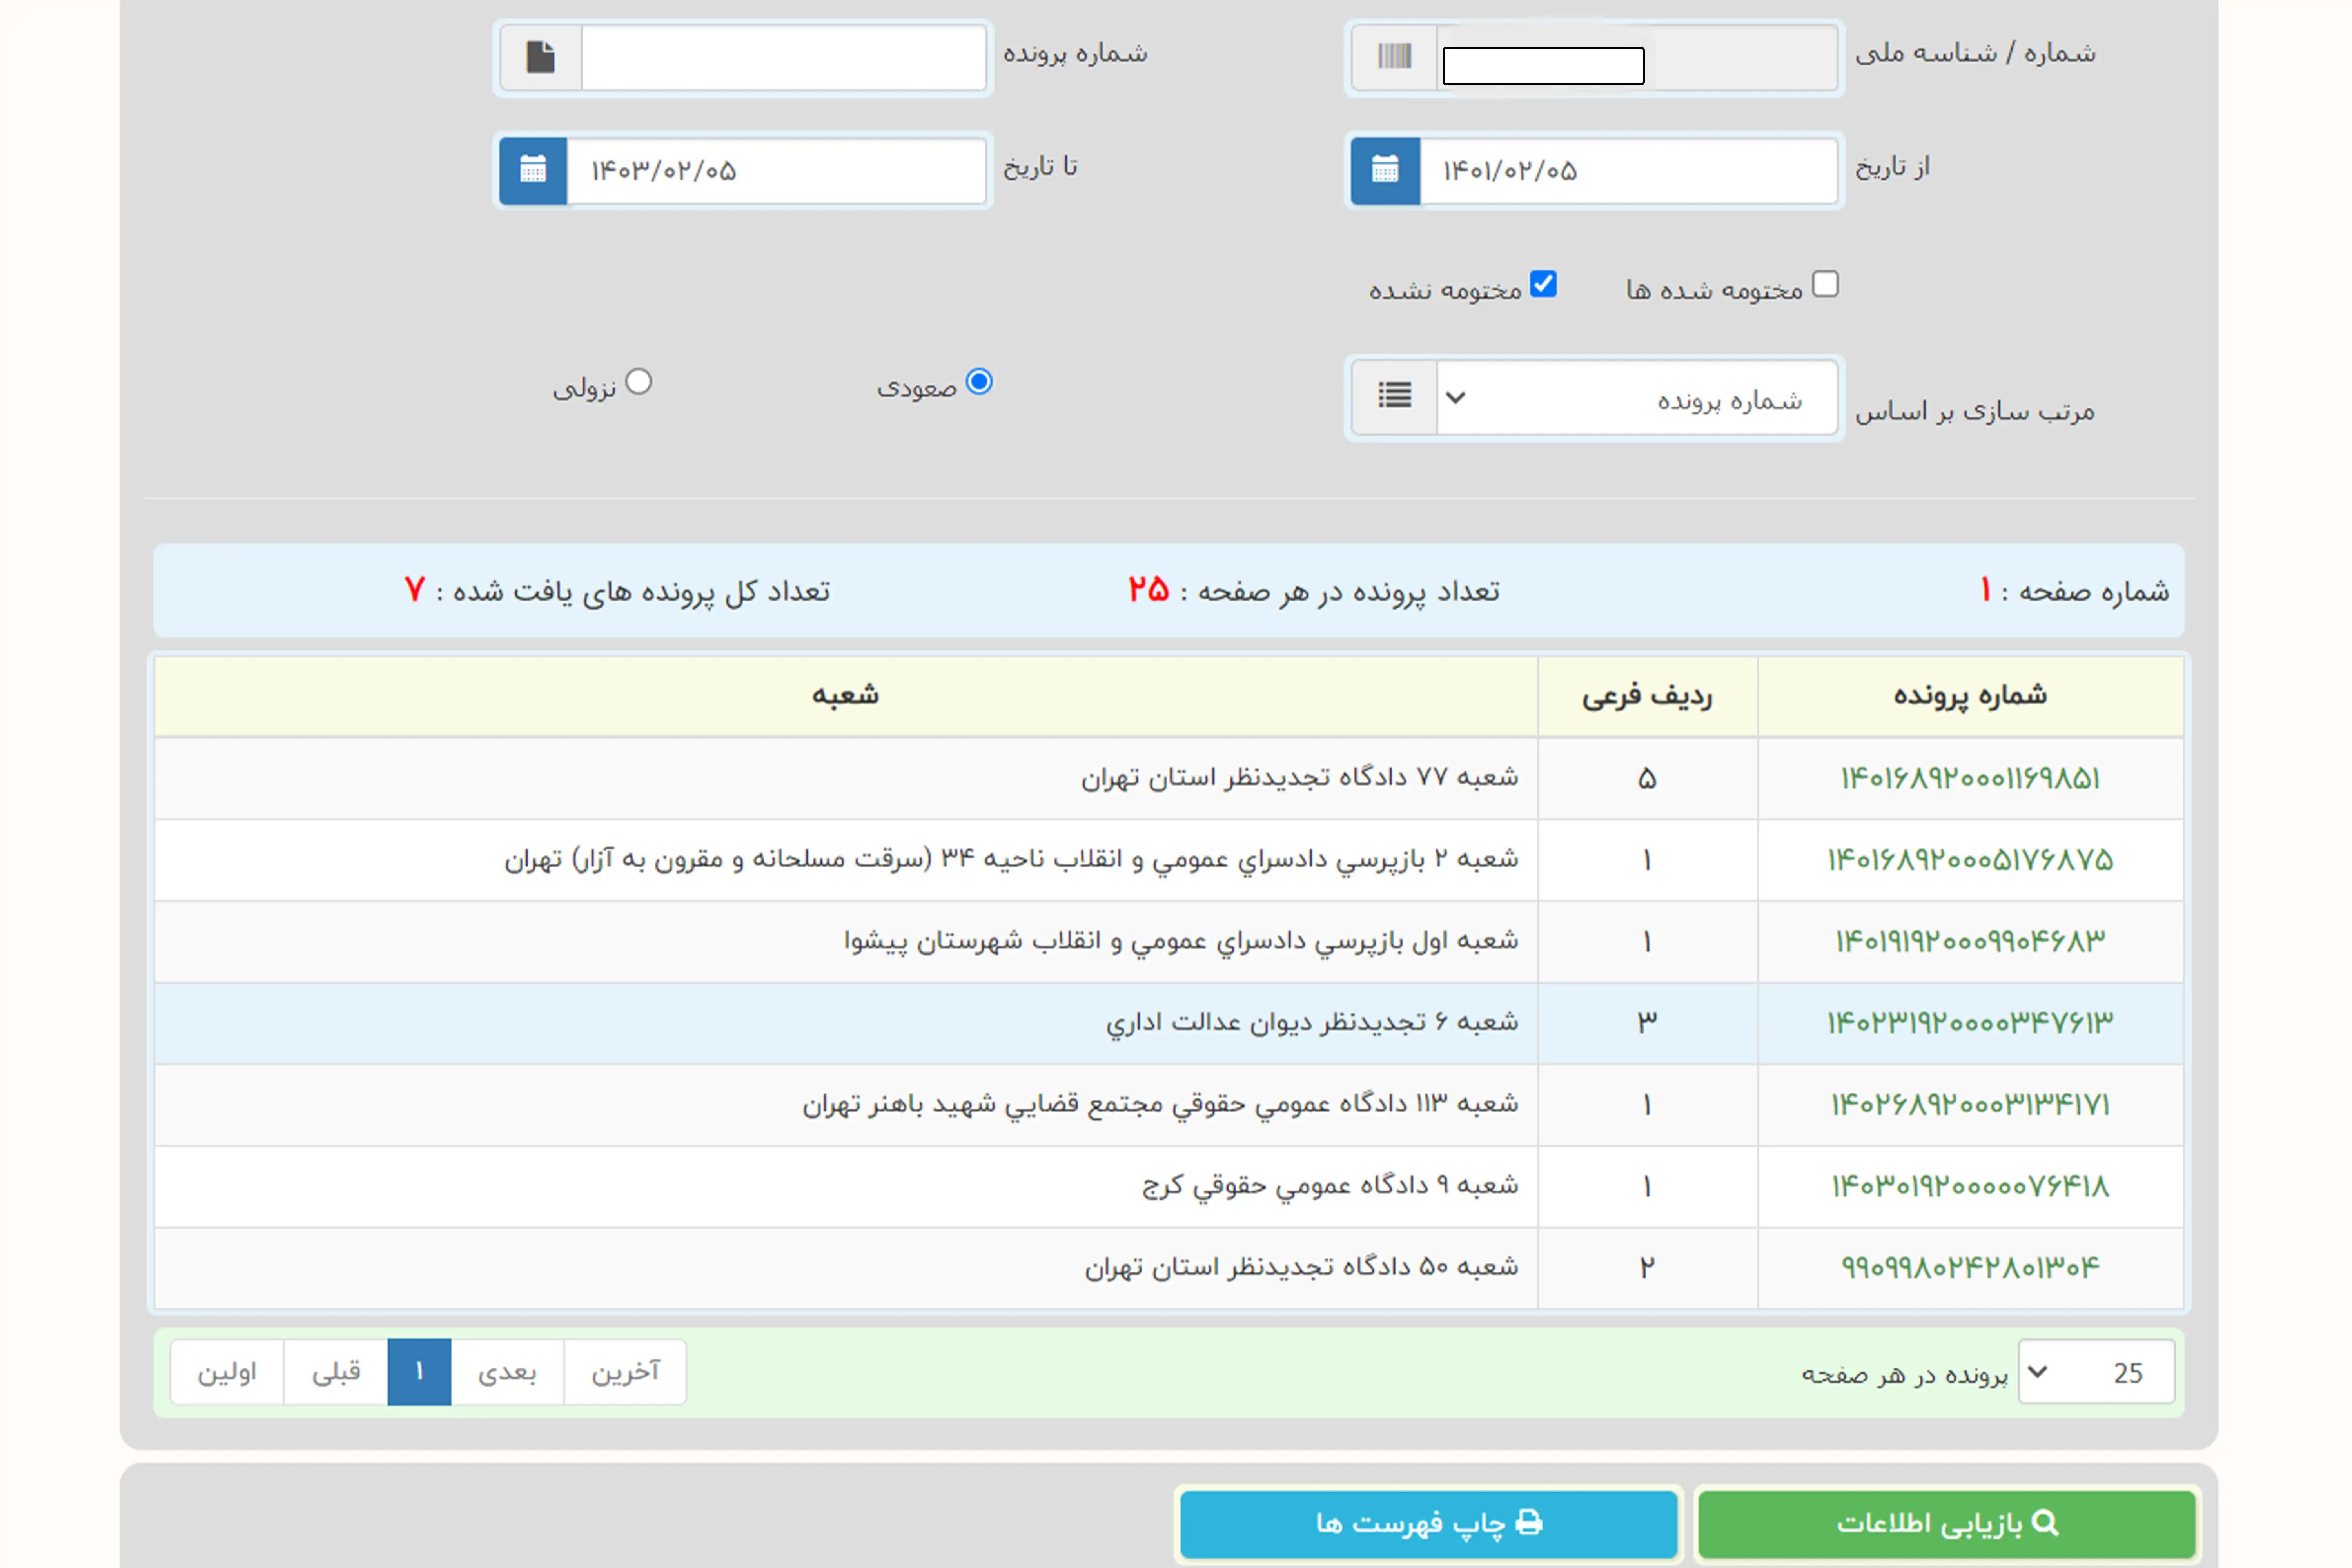Select row شعبه ۲ بازپرسي دادسراي ناحيه ۳۴
The height and width of the screenshot is (1568, 2352).
coord(1169,860)
